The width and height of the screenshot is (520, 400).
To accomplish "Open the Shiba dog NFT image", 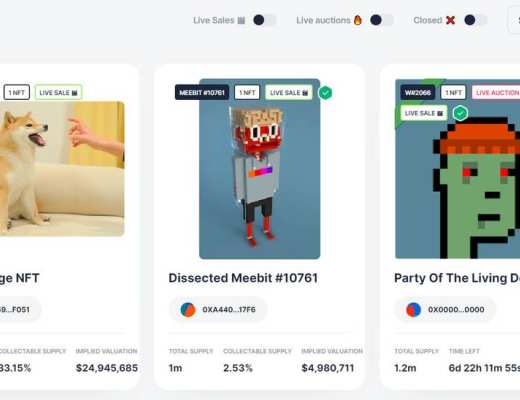I will point(62,169).
